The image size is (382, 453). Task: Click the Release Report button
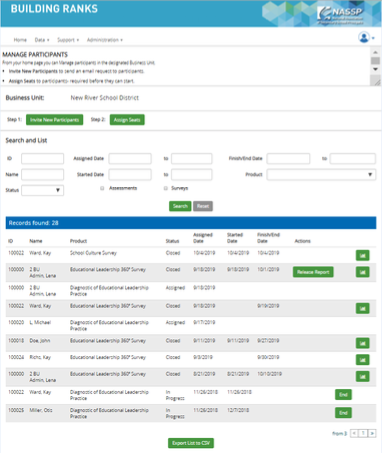(x=313, y=272)
